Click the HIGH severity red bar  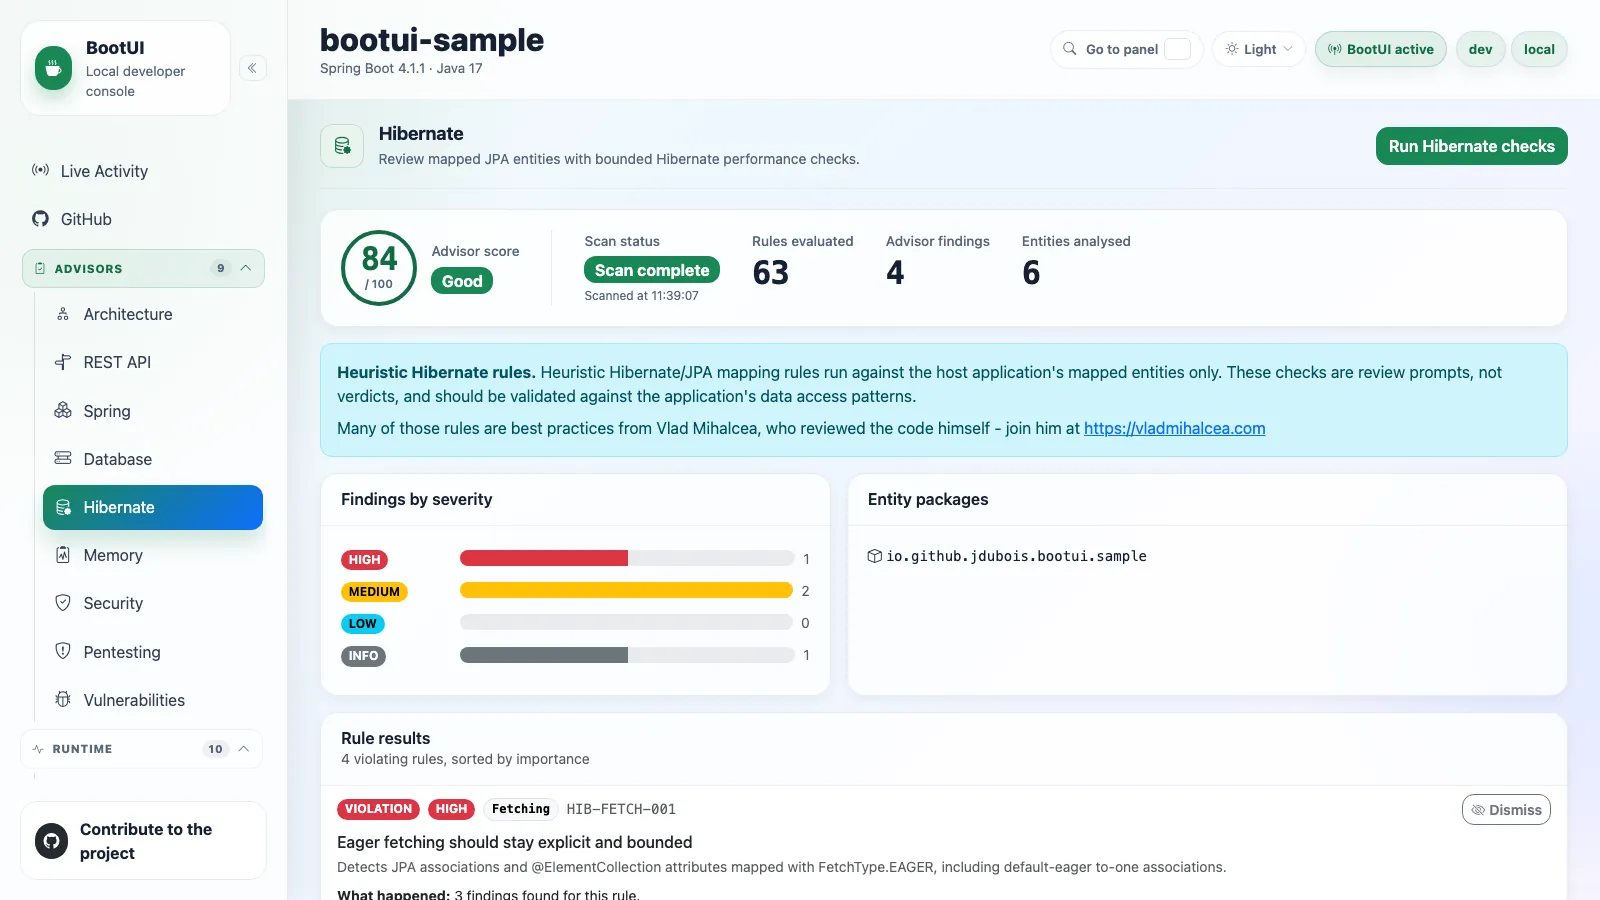pos(543,558)
